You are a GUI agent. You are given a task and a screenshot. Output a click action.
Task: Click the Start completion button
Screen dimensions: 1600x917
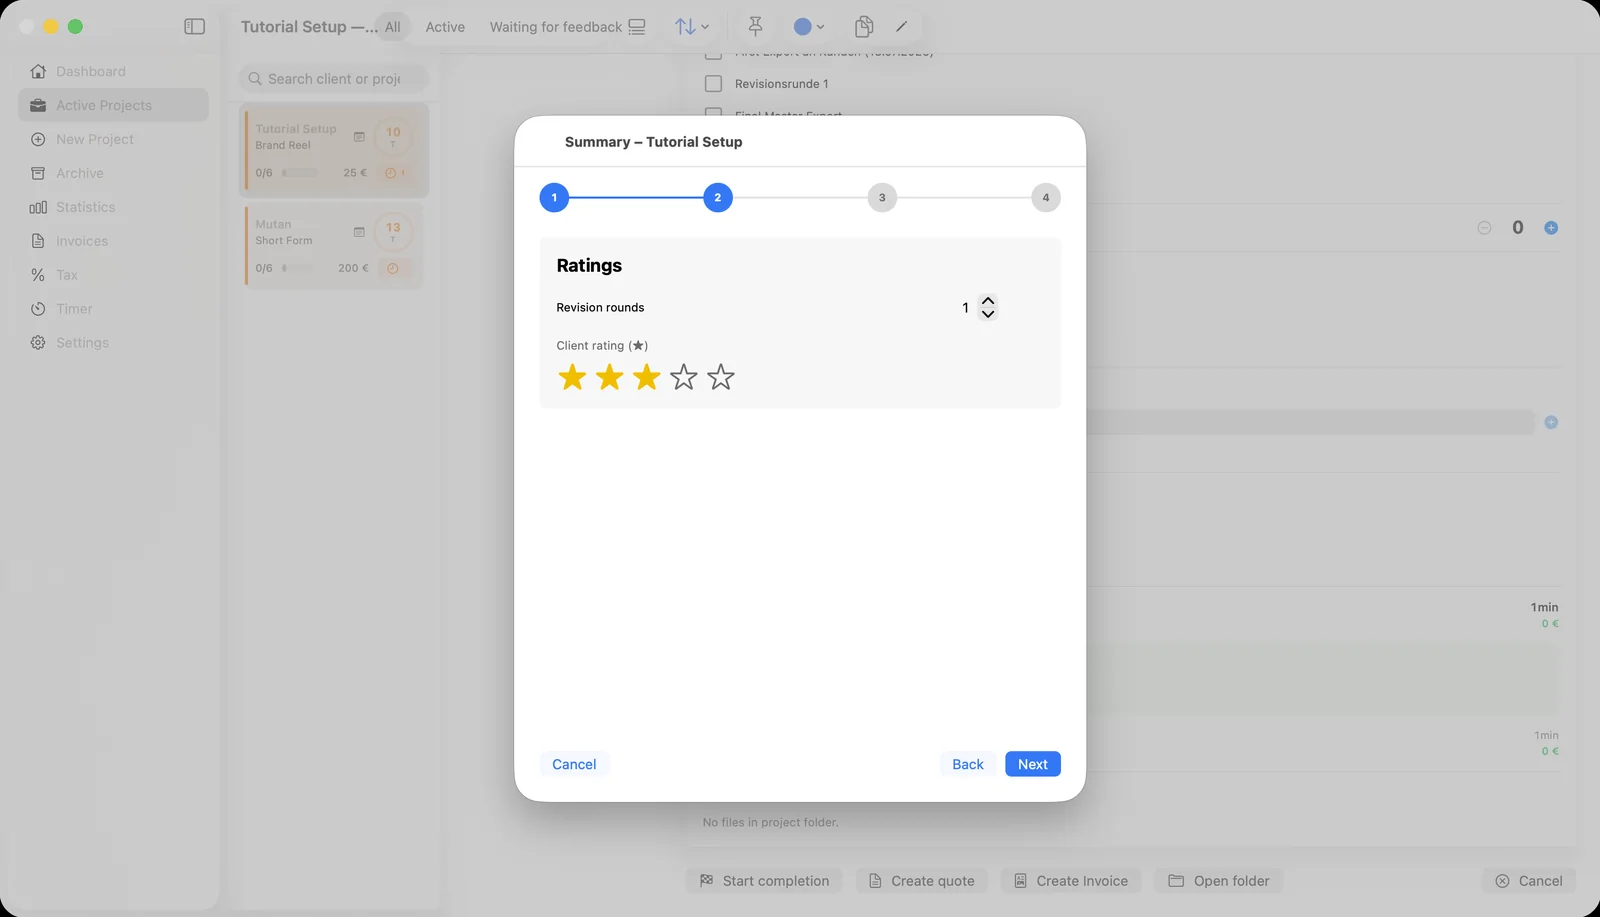pyautogui.click(x=765, y=881)
